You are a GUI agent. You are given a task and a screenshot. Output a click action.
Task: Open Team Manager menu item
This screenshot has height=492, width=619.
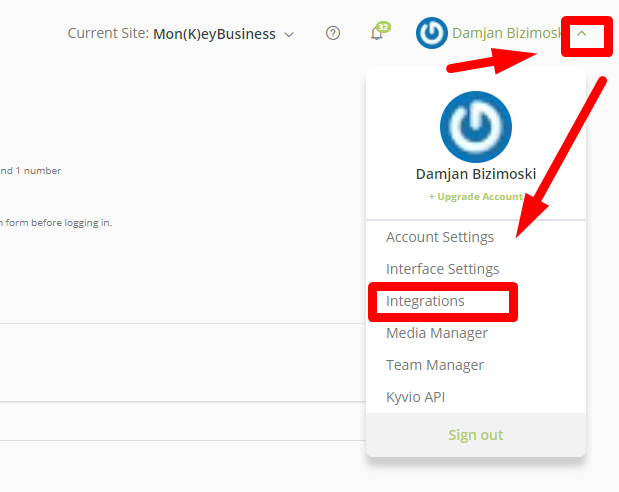[435, 365]
